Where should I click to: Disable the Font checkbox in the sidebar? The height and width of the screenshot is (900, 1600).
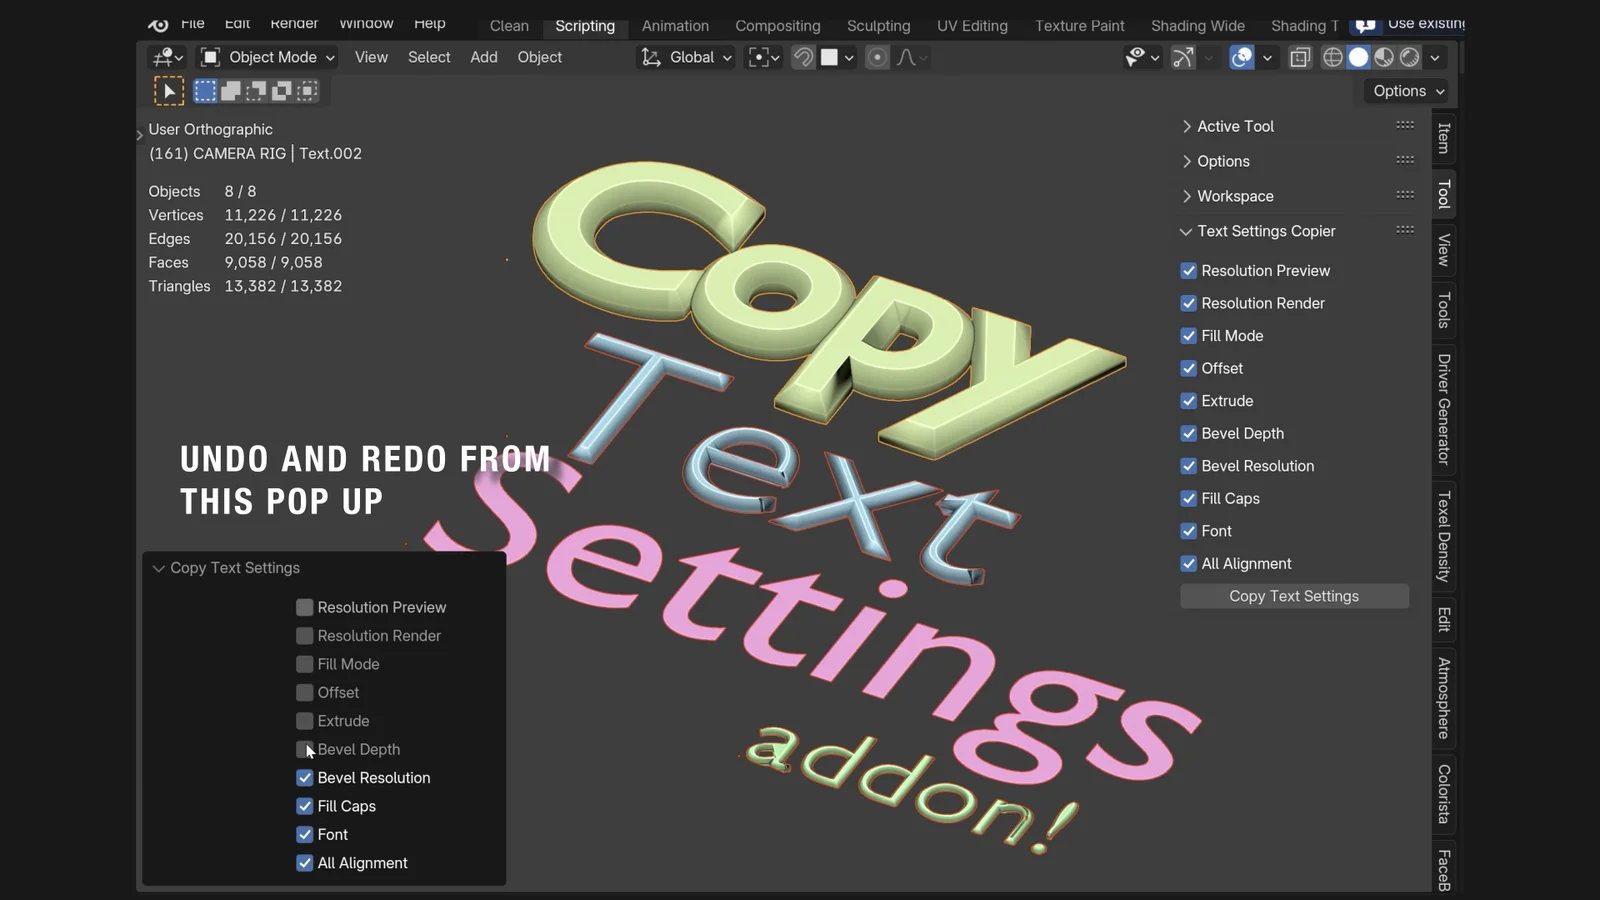1189,531
